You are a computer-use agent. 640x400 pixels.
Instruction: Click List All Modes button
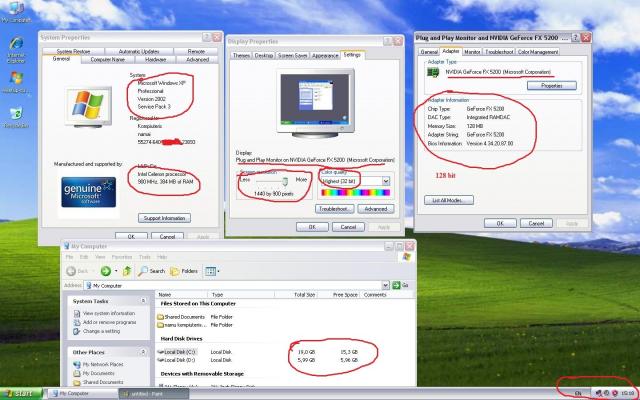pyautogui.click(x=449, y=200)
